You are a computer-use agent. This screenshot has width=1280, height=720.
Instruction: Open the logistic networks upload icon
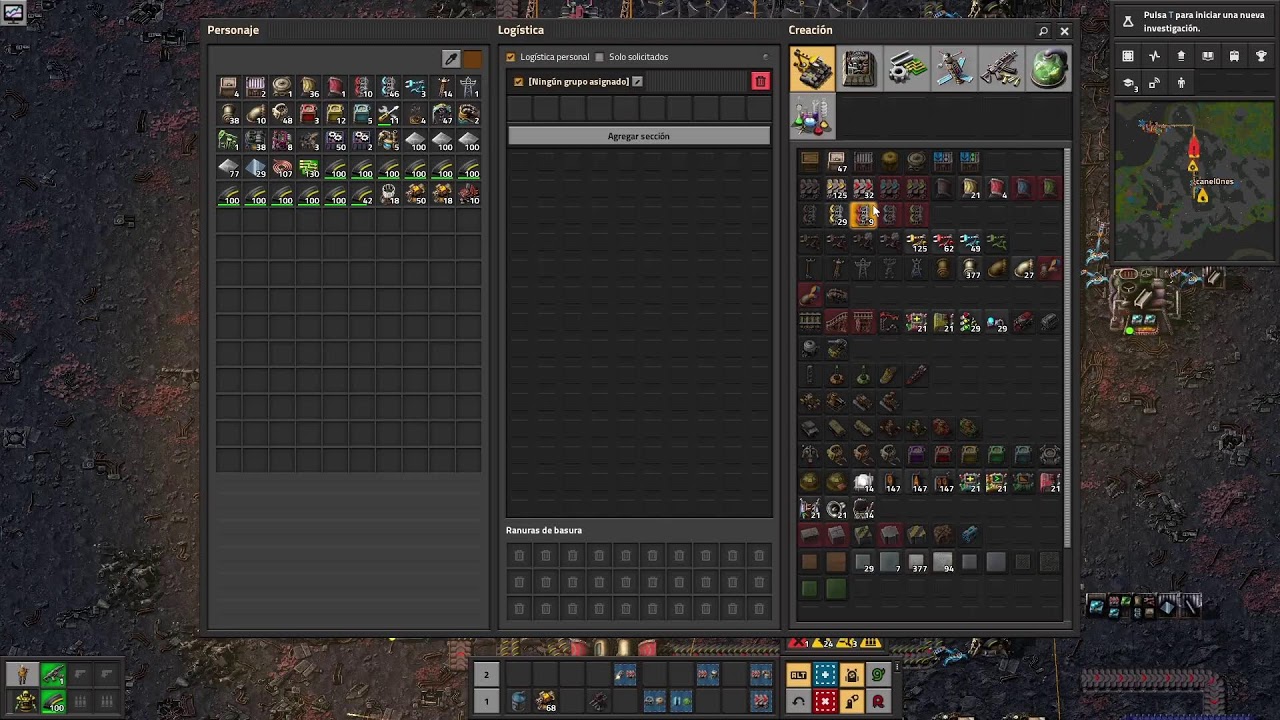click(1181, 56)
